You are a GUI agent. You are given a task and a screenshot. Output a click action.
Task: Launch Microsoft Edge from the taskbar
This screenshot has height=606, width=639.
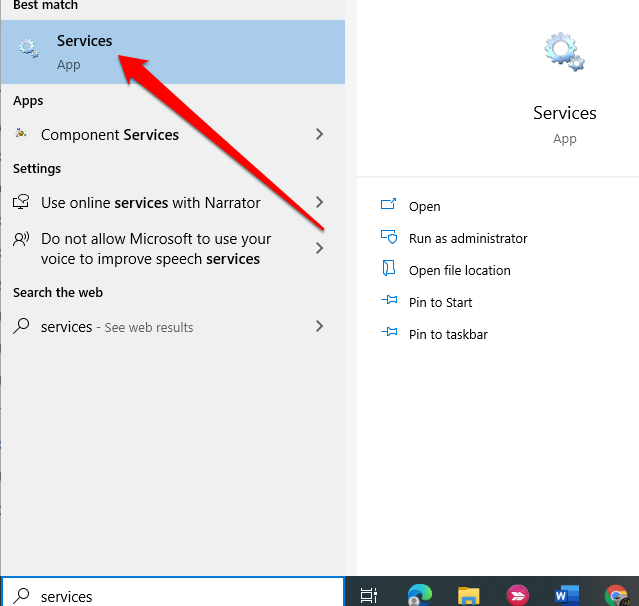[419, 595]
